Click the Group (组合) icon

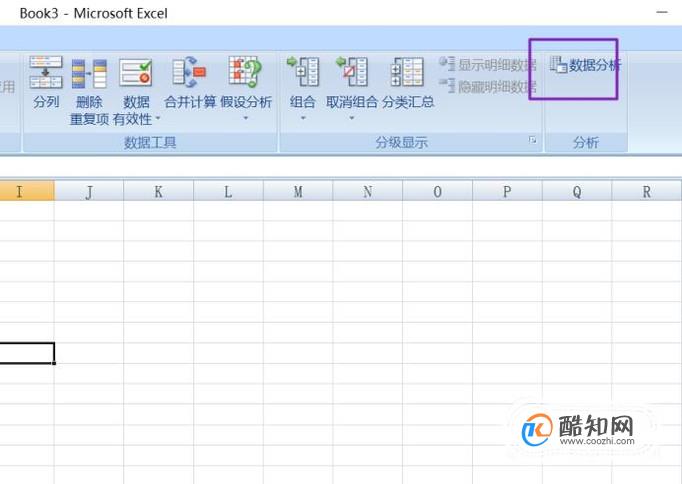tap(303, 71)
